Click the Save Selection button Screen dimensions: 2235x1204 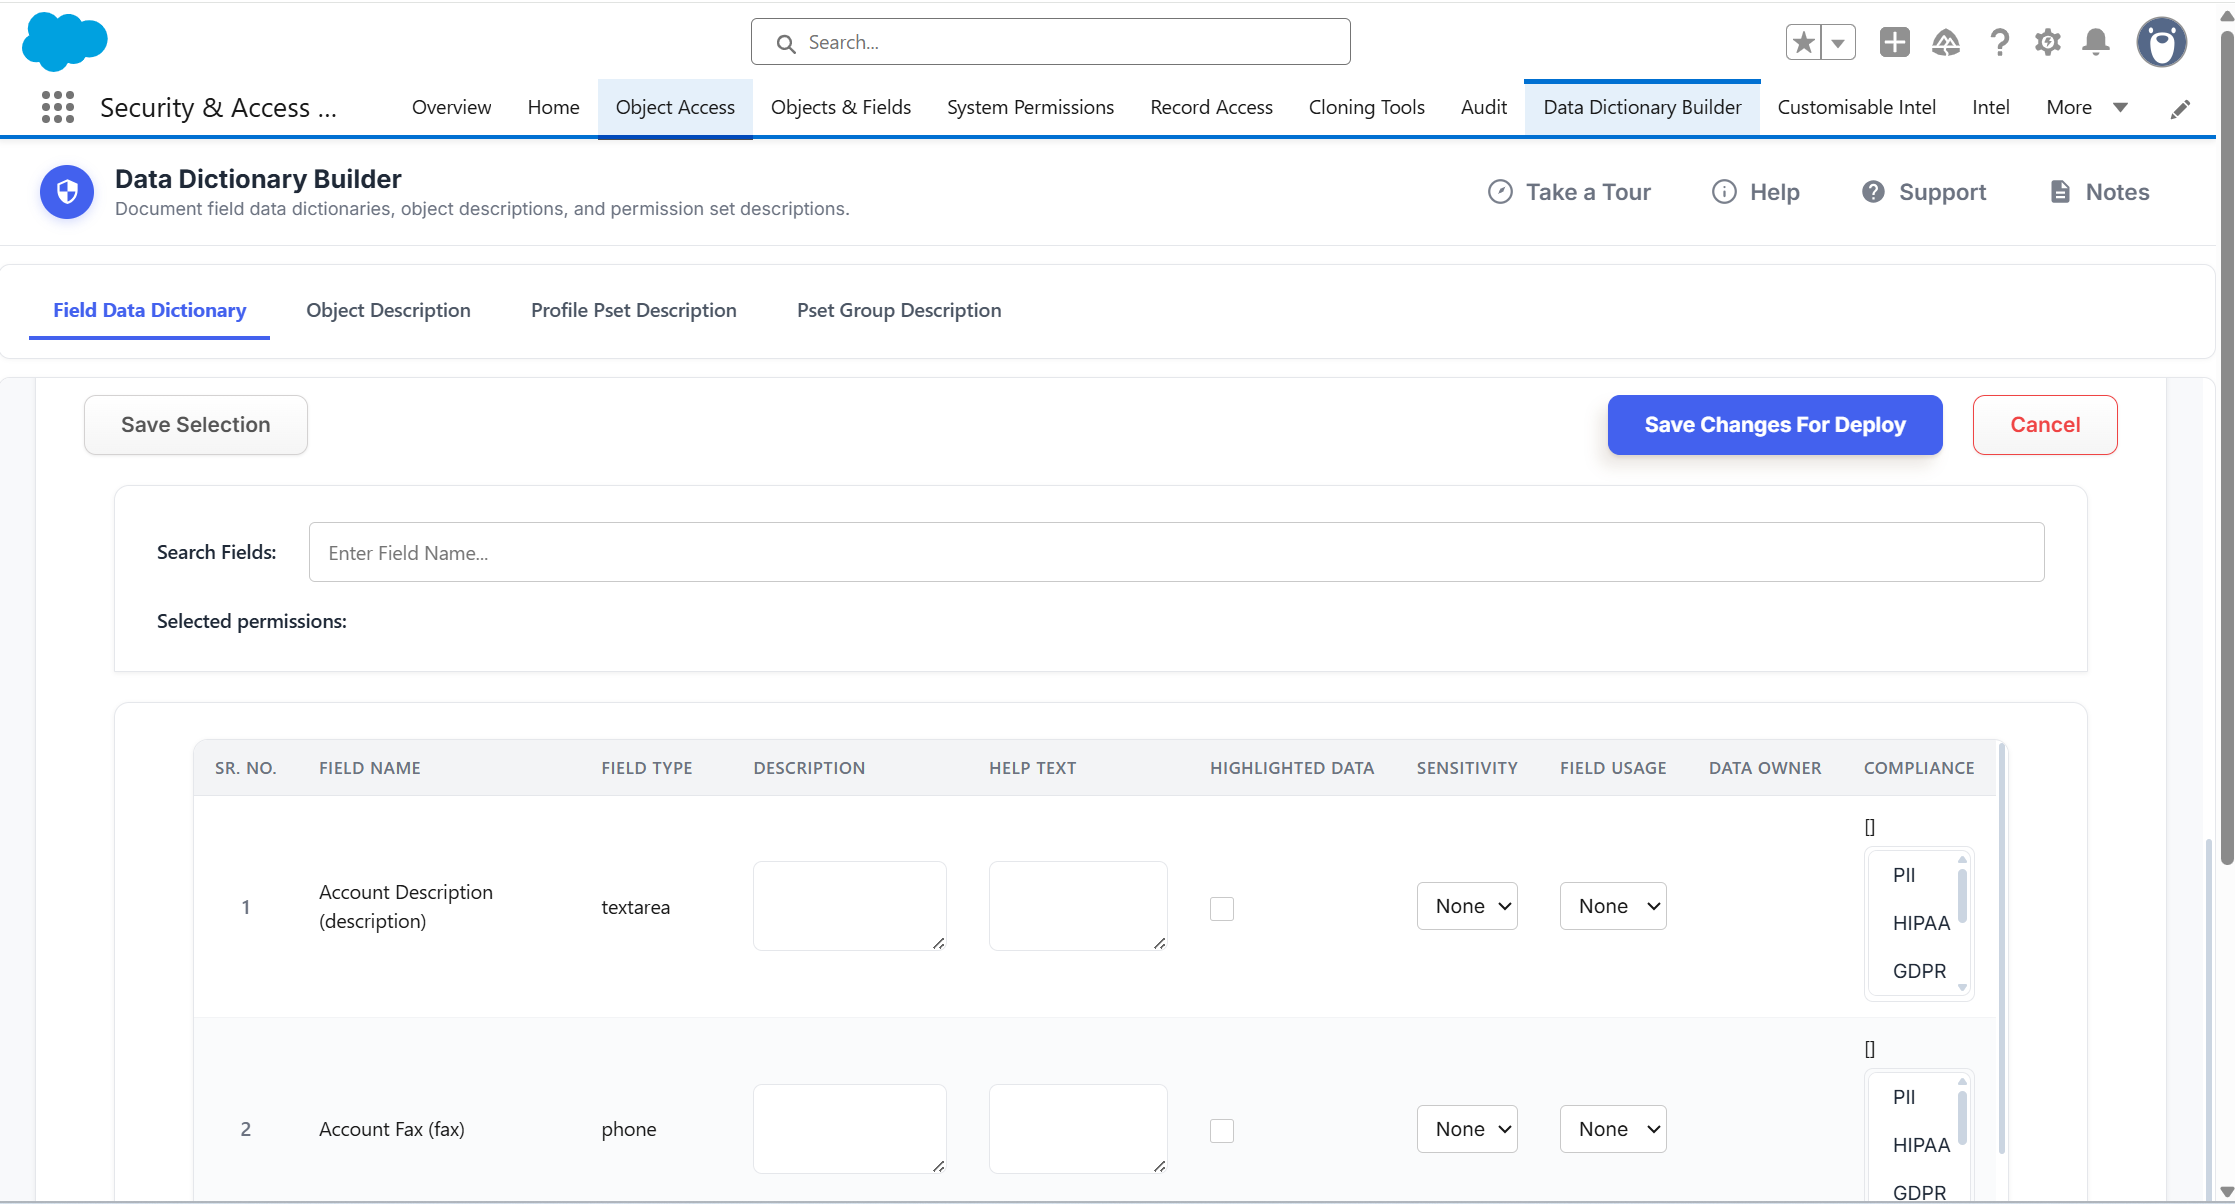195,425
